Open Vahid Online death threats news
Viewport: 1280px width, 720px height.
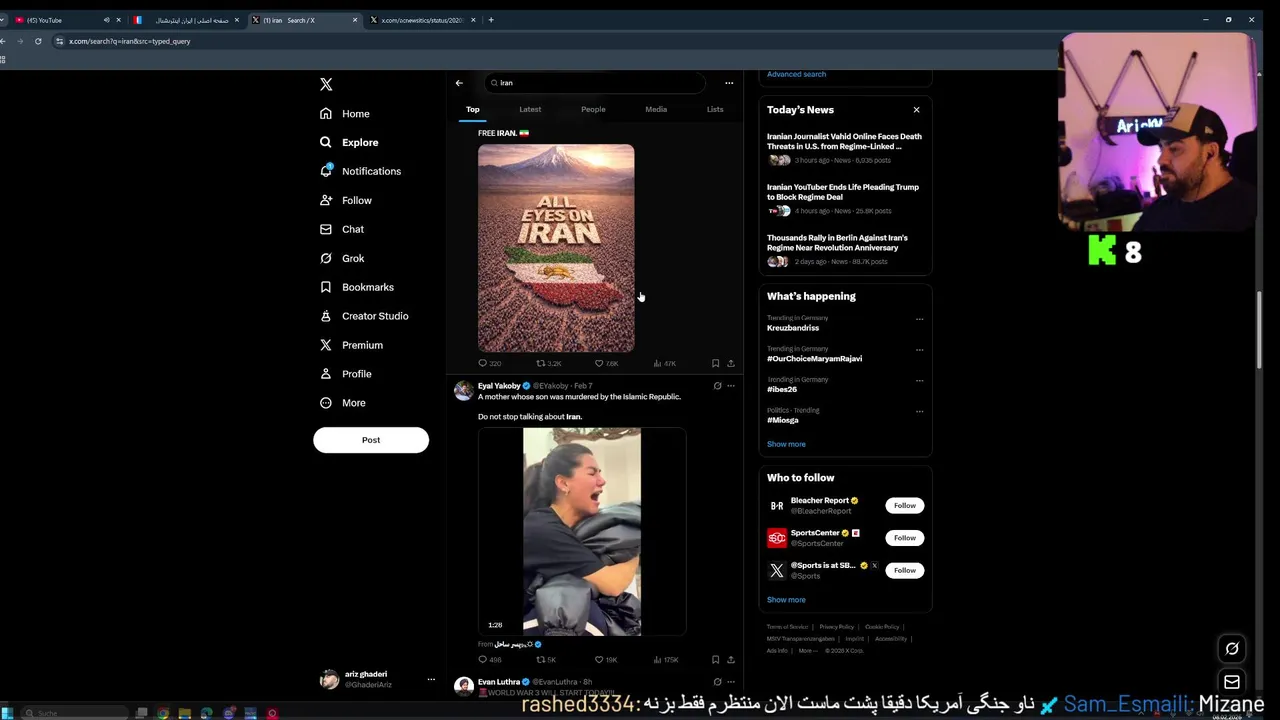pos(845,148)
